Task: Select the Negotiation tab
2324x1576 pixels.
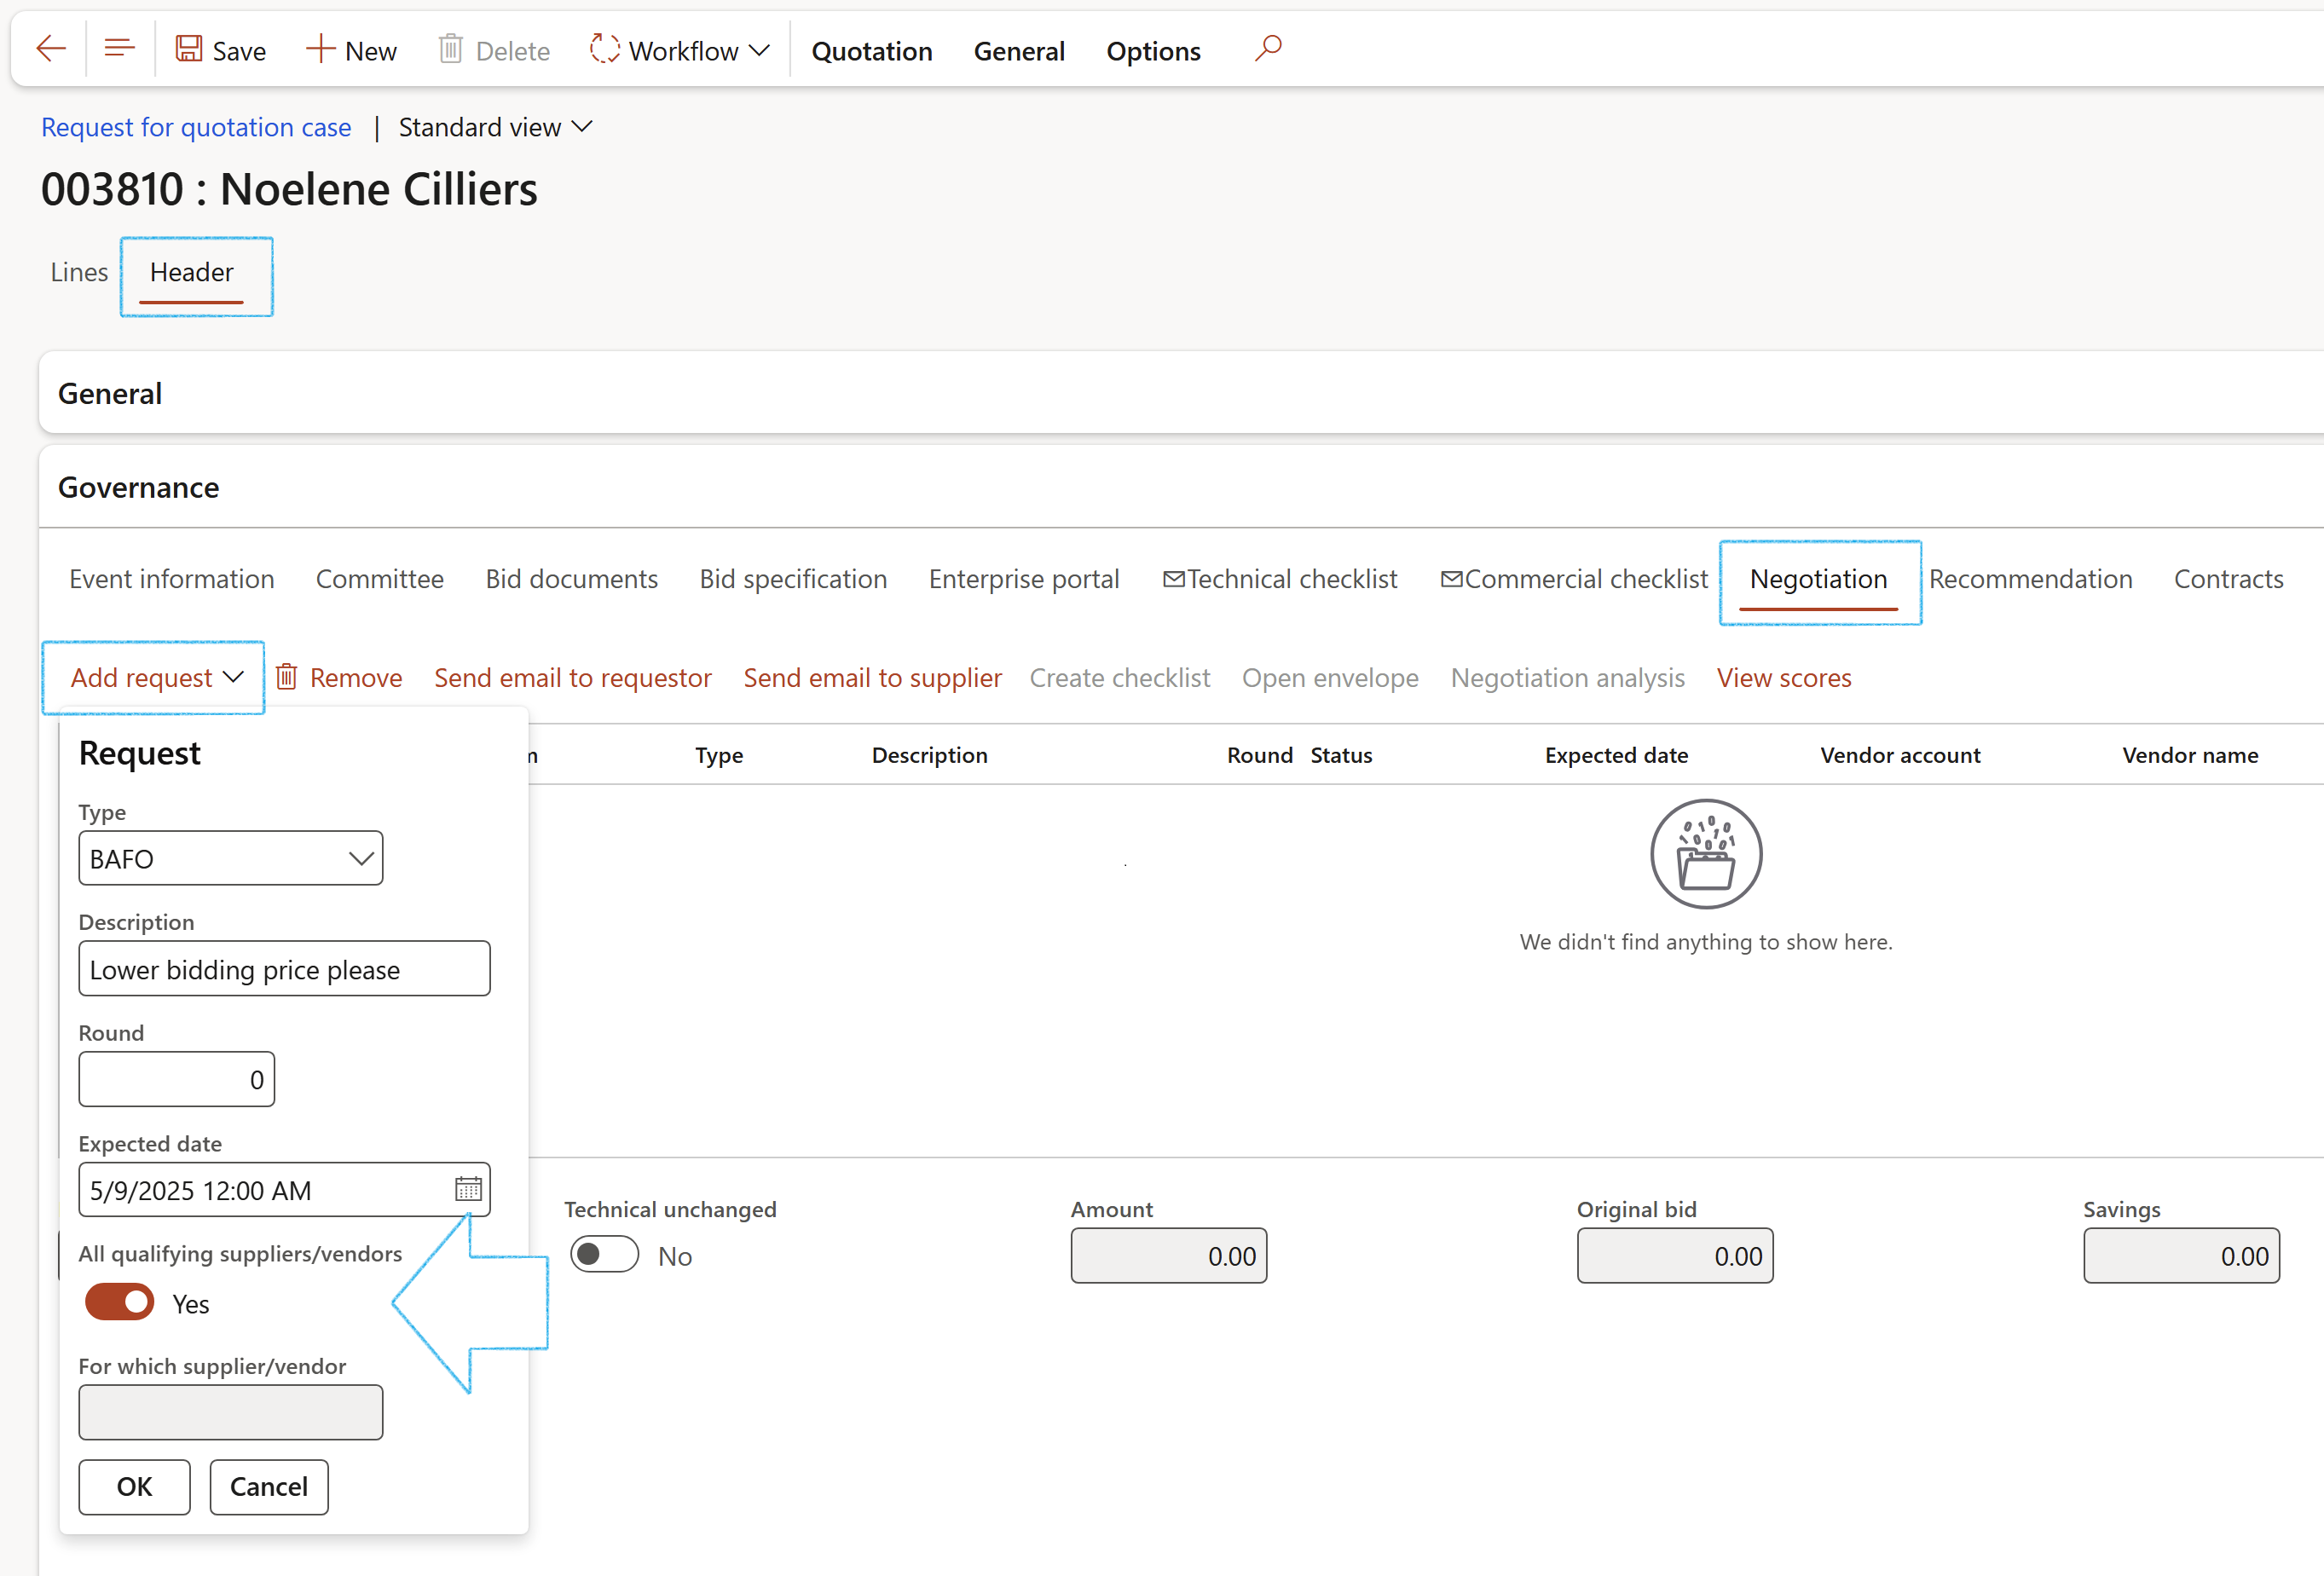Action: point(1818,579)
